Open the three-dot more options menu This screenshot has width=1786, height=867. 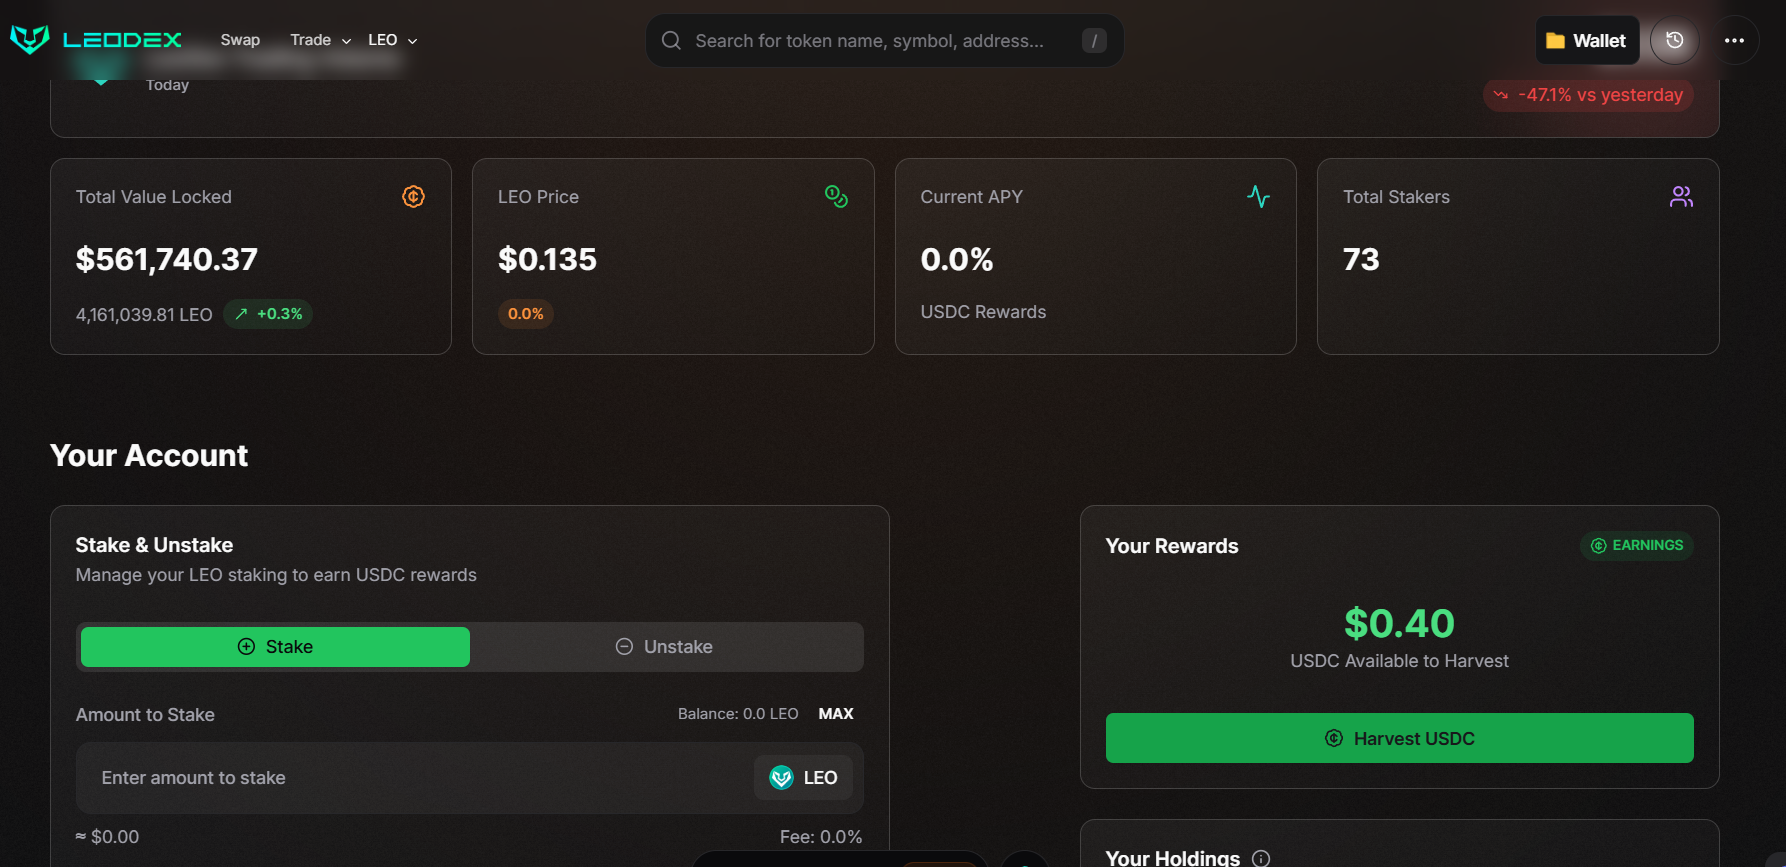1734,41
